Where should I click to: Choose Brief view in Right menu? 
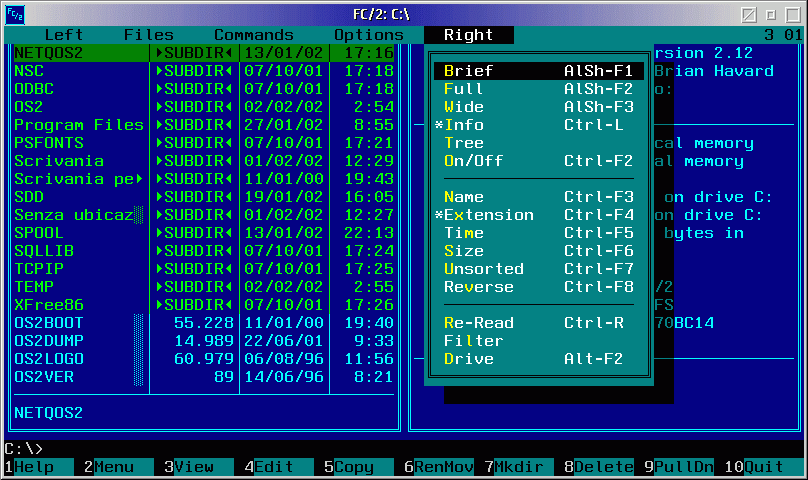(x=538, y=71)
